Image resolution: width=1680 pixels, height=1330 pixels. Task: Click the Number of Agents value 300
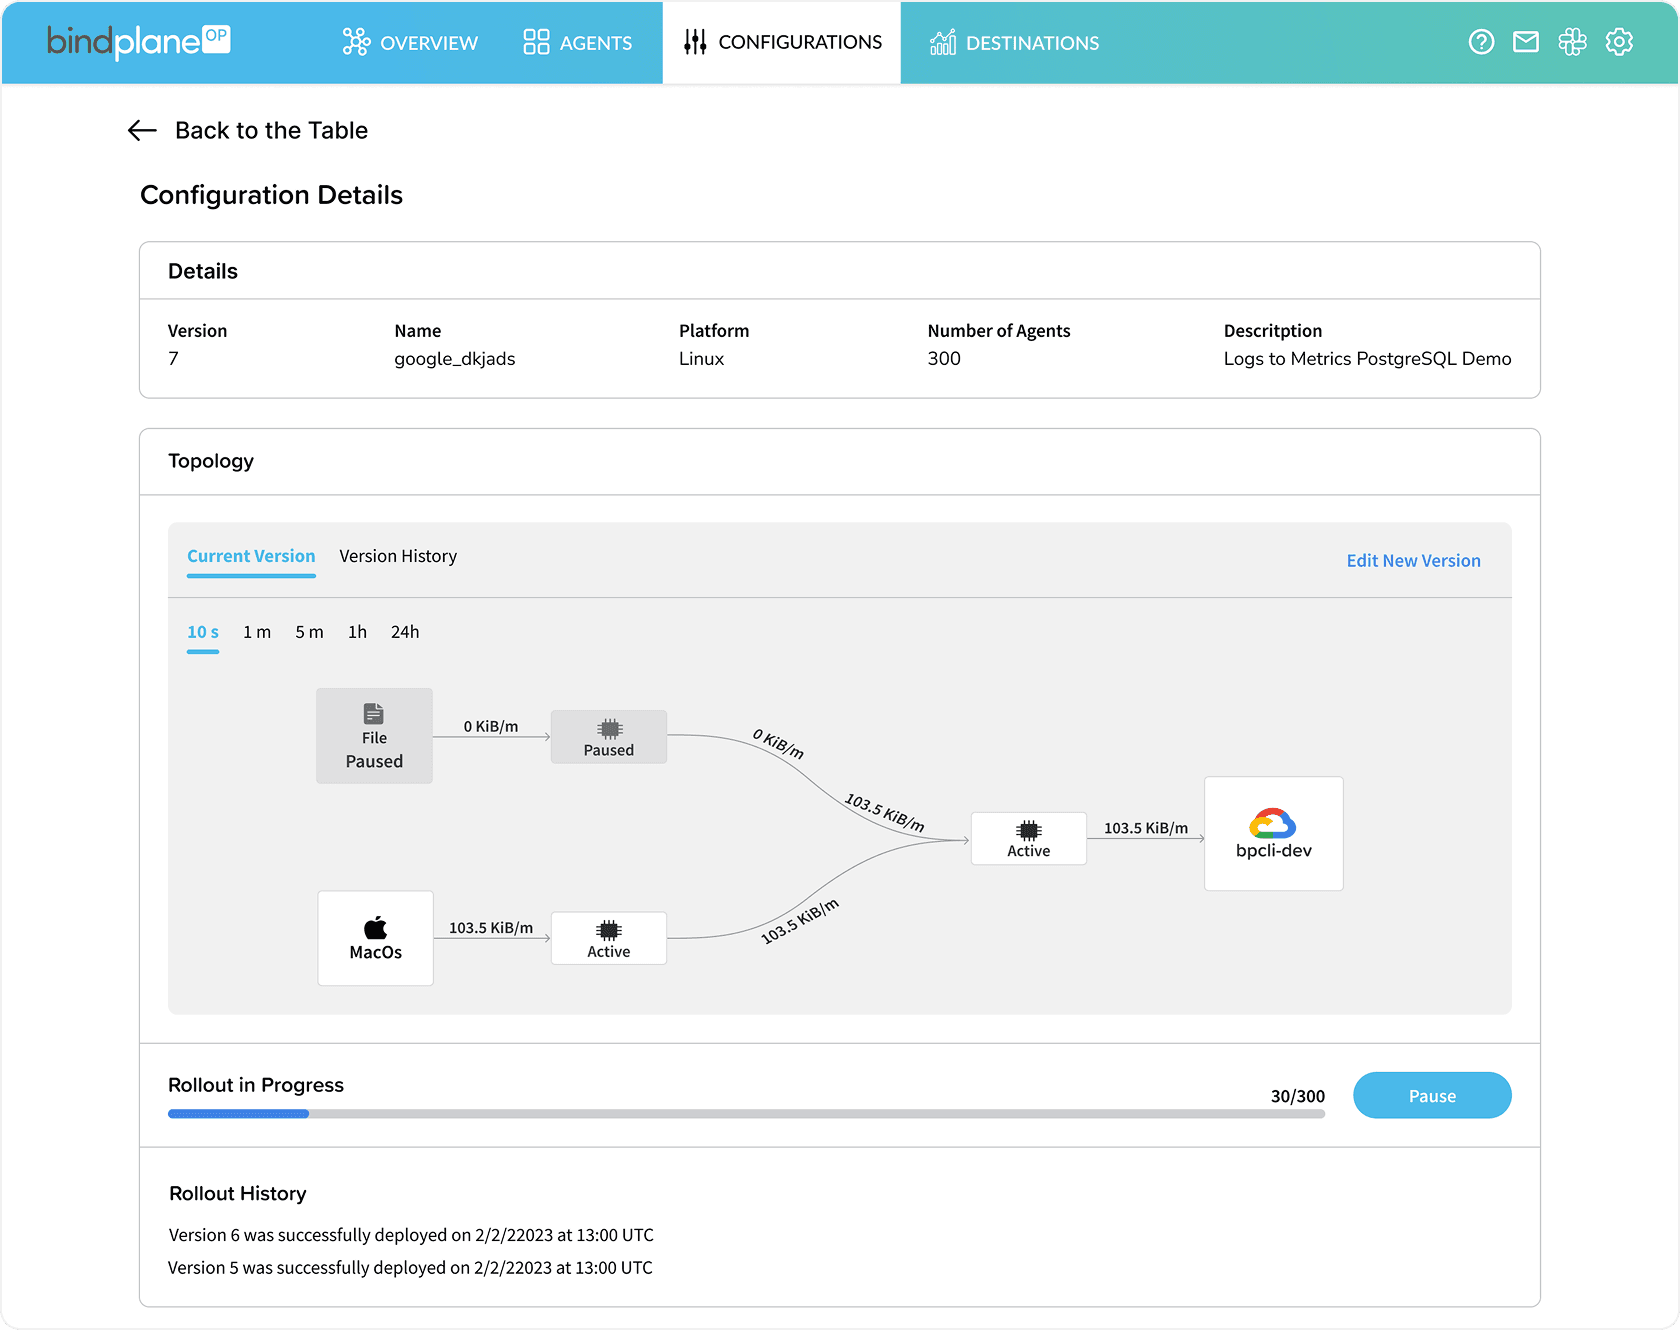(x=944, y=359)
